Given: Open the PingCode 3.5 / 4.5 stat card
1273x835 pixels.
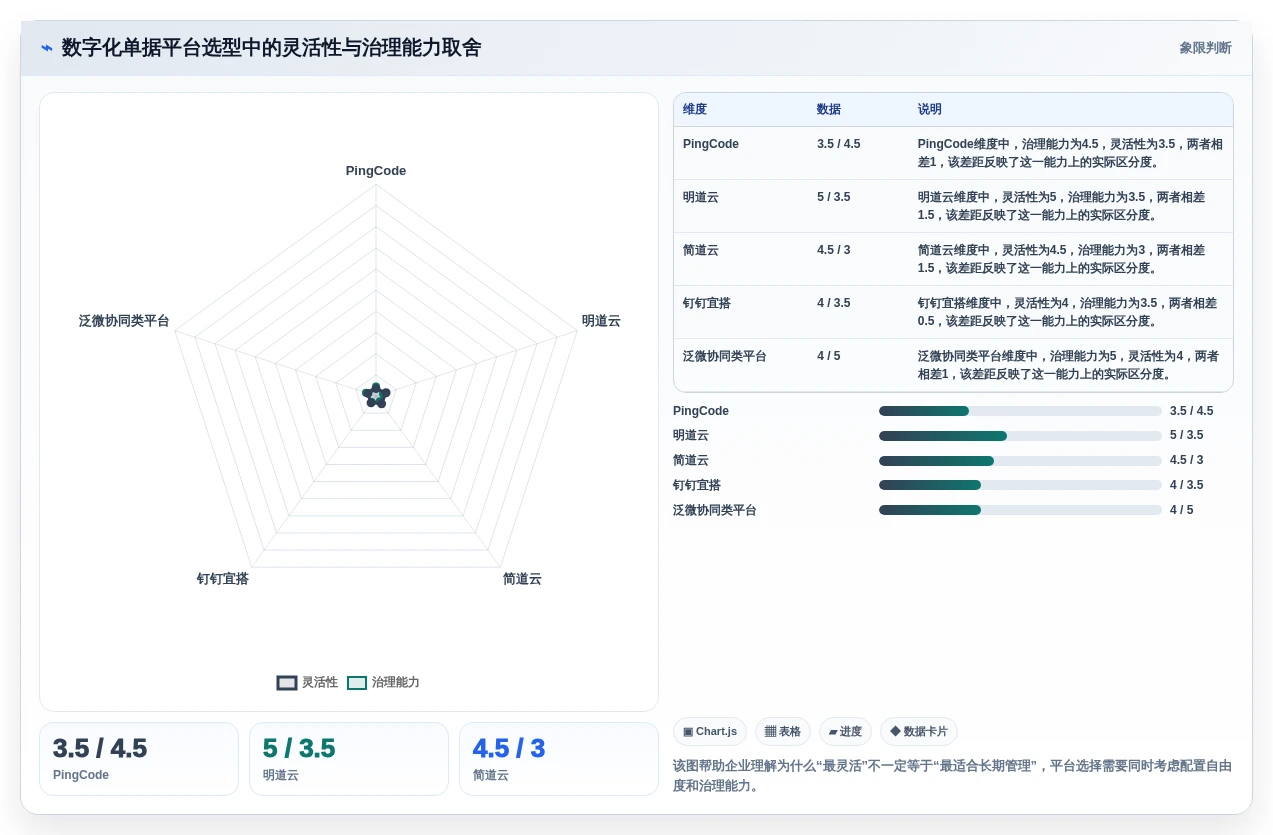Looking at the screenshot, I should 139,759.
